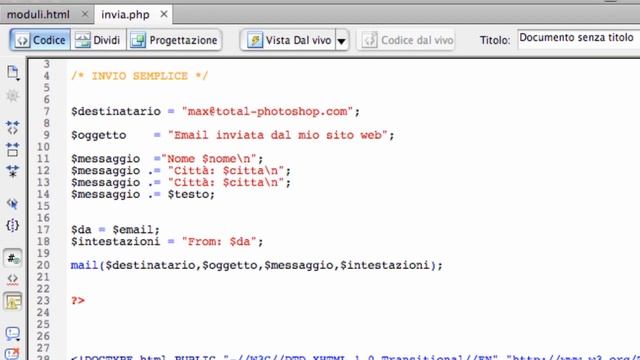Screen dimensions: 640x360
Task: Click the "/* INVIO SEMPLICE */" comment
Action: coord(139,76)
